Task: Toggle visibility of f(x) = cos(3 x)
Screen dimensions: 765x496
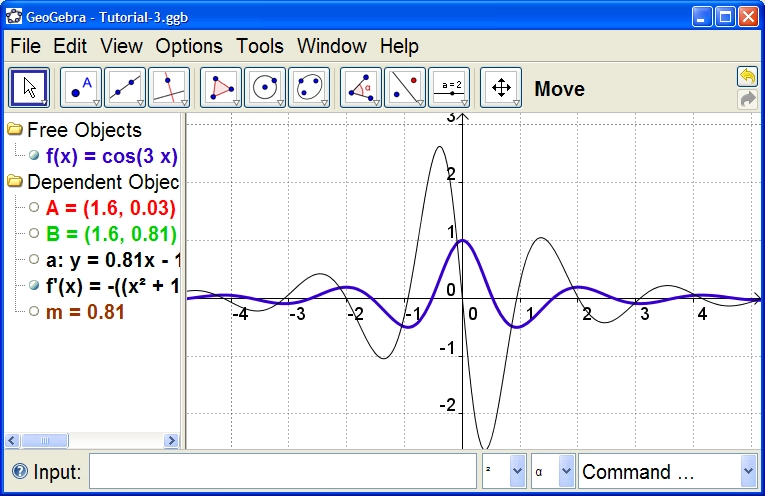Action: coord(34,156)
